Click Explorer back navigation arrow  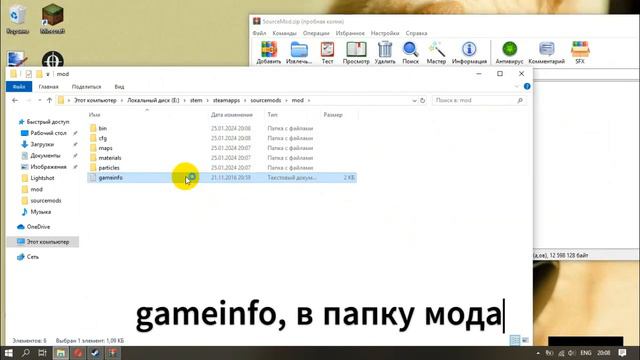tap(15, 100)
